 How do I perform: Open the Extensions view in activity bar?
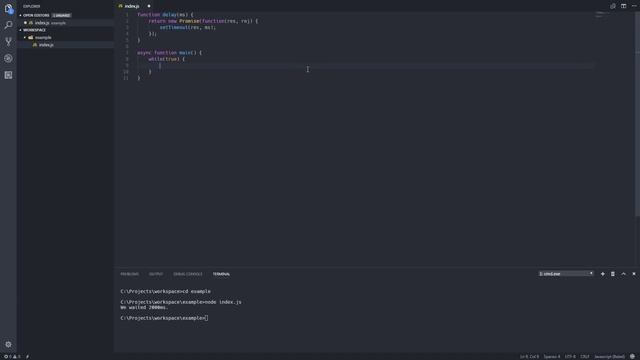click(x=8, y=75)
